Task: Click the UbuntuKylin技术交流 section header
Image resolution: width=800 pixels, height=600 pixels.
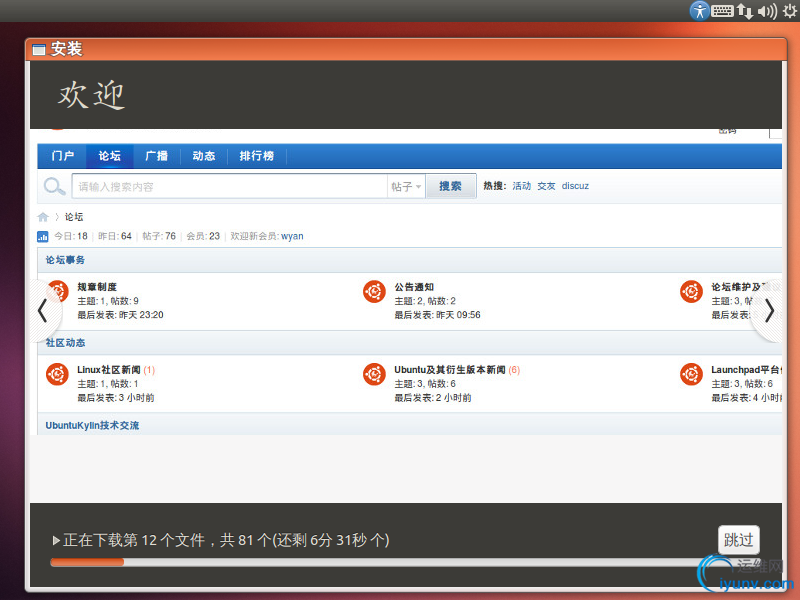Action: pos(92,426)
